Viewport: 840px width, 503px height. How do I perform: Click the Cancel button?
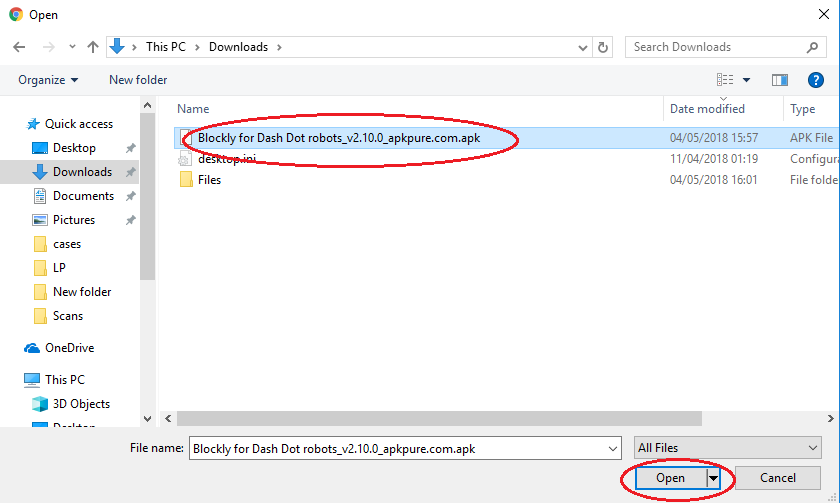778,478
